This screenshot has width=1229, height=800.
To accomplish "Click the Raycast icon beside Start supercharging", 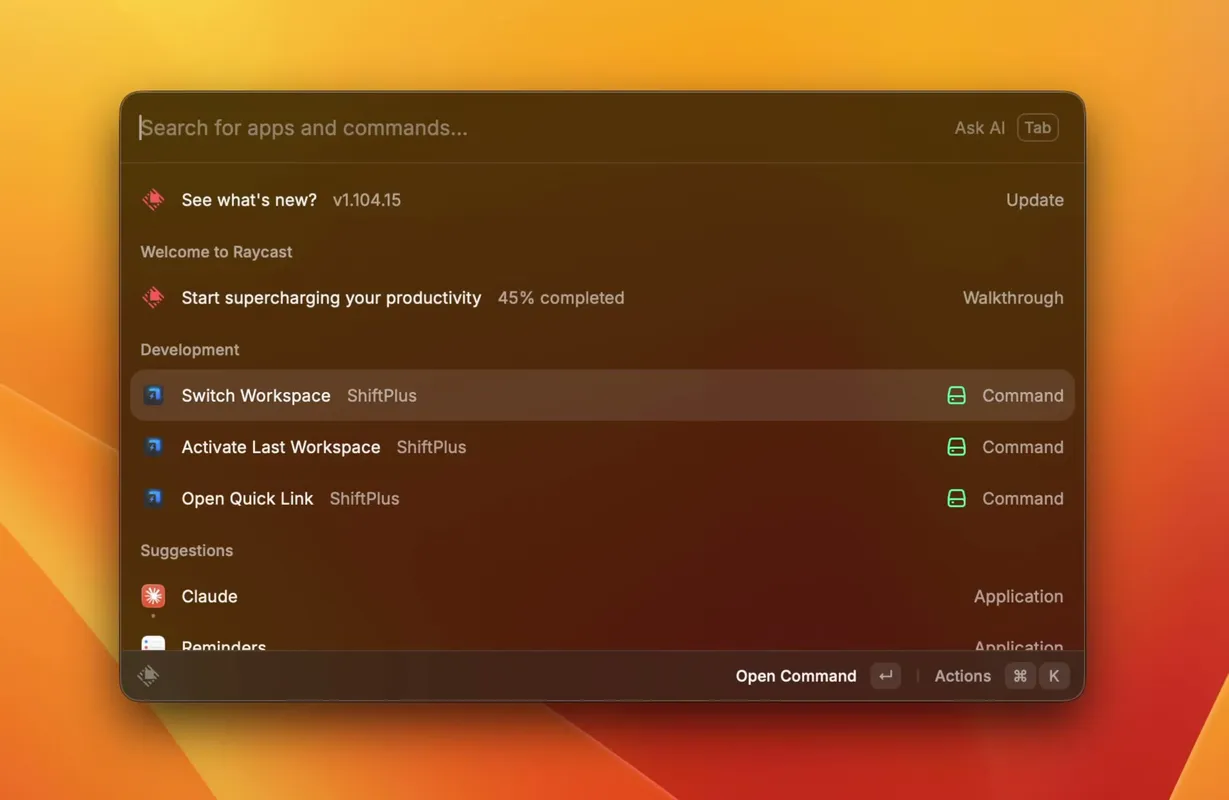I will [153, 297].
